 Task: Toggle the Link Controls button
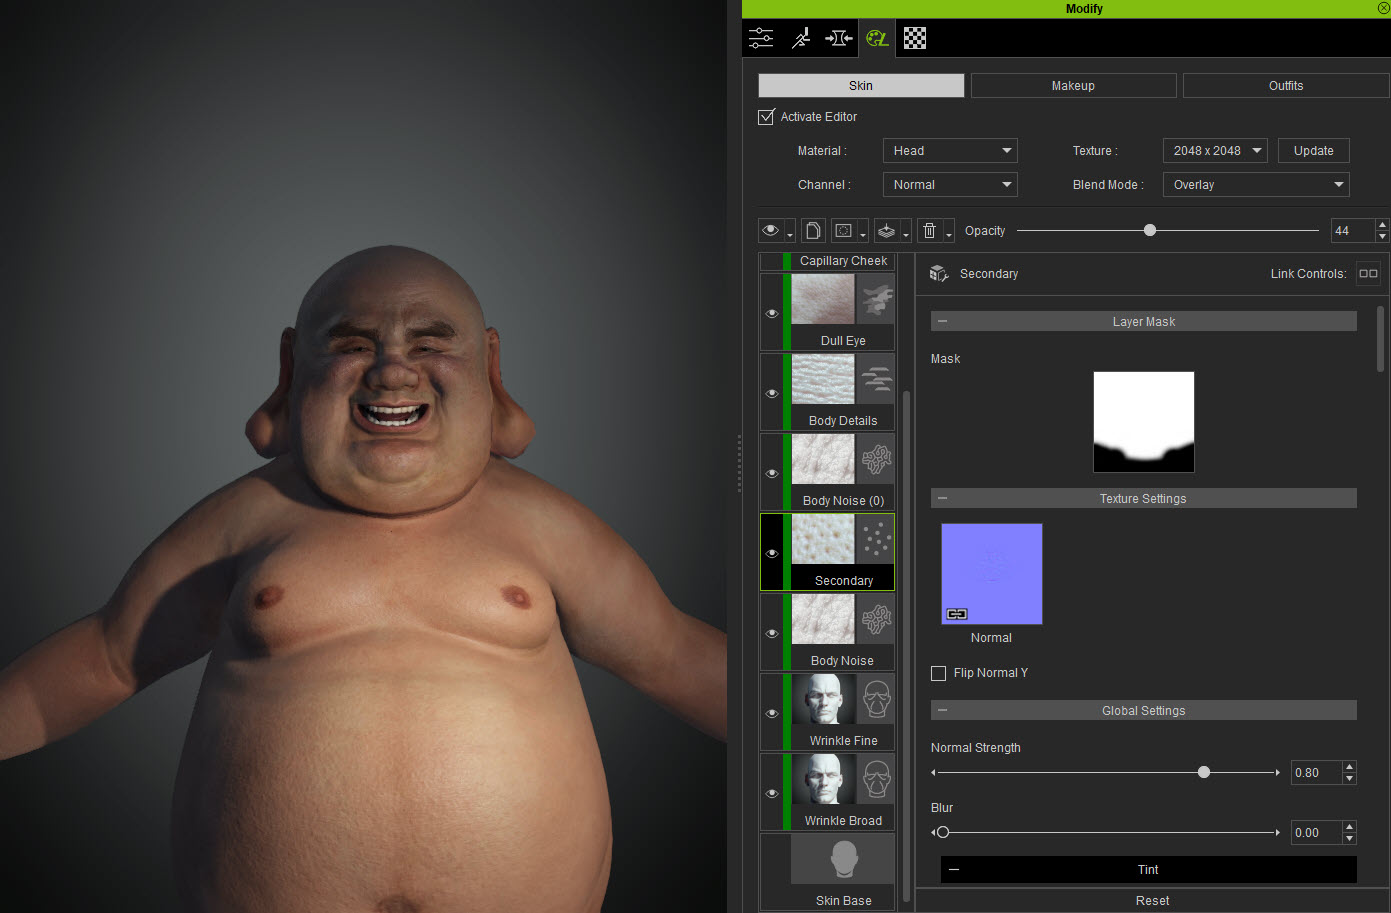click(1368, 273)
